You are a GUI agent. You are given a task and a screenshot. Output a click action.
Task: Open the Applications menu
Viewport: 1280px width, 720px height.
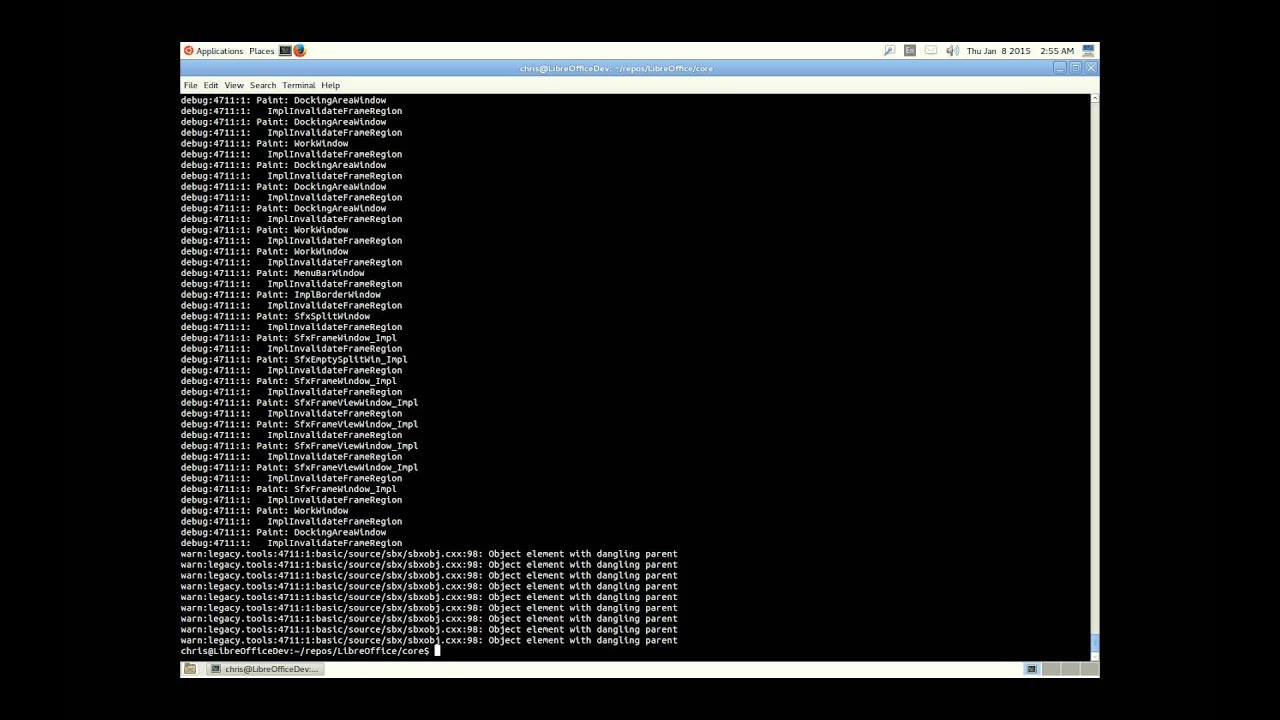214,51
